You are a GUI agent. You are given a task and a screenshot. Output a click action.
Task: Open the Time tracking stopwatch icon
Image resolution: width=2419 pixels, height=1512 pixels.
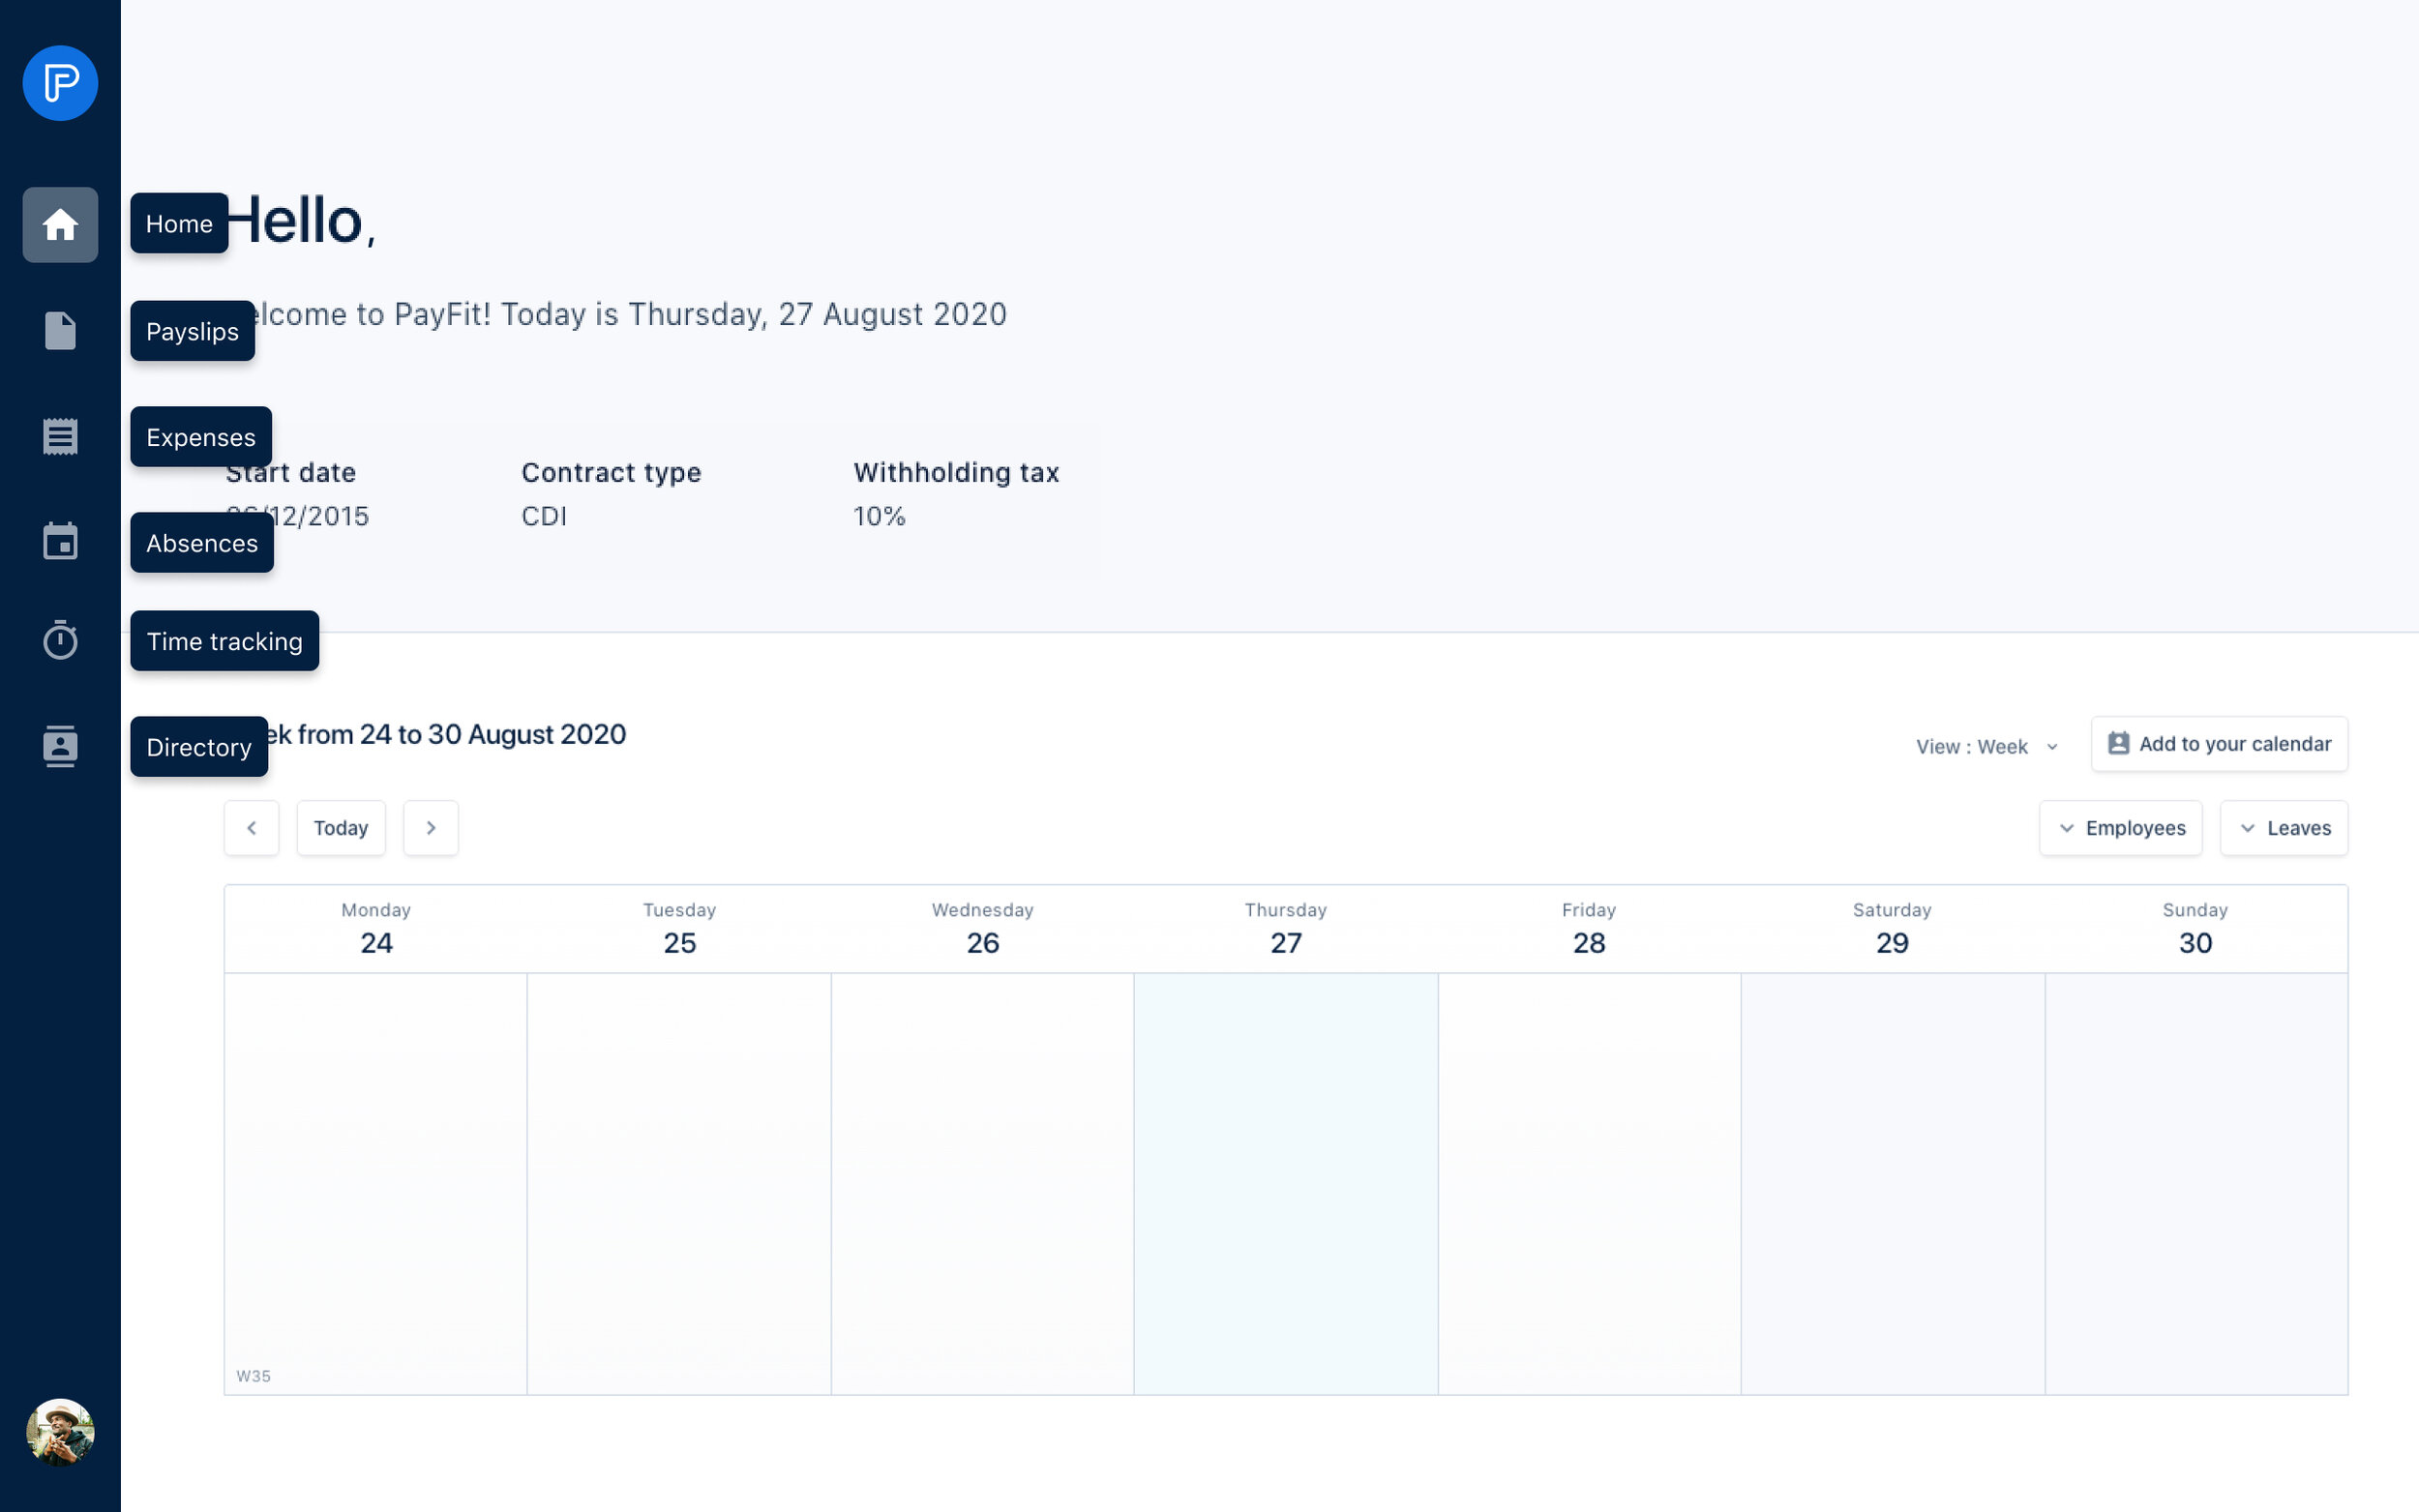point(60,640)
